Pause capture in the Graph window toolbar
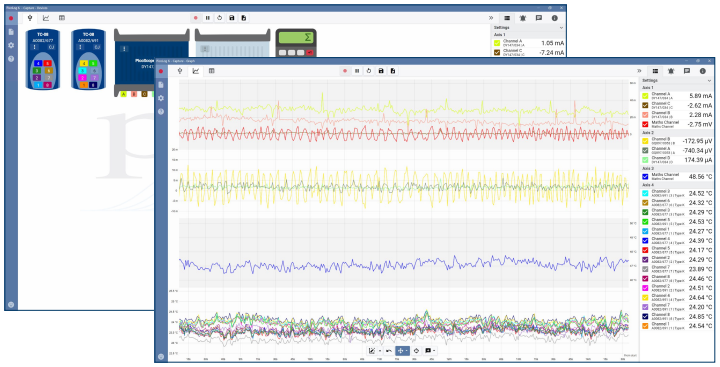This screenshot has height=367, width=720. coord(357,71)
